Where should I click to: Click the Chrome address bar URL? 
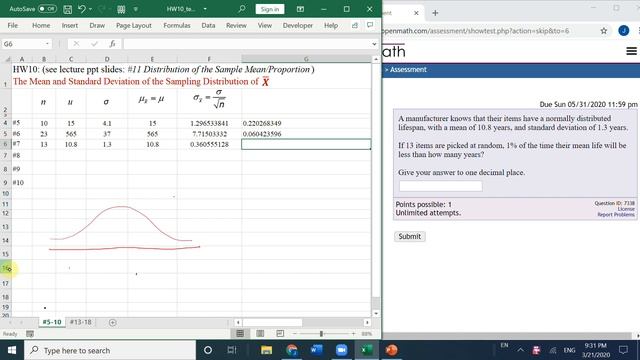(476, 31)
